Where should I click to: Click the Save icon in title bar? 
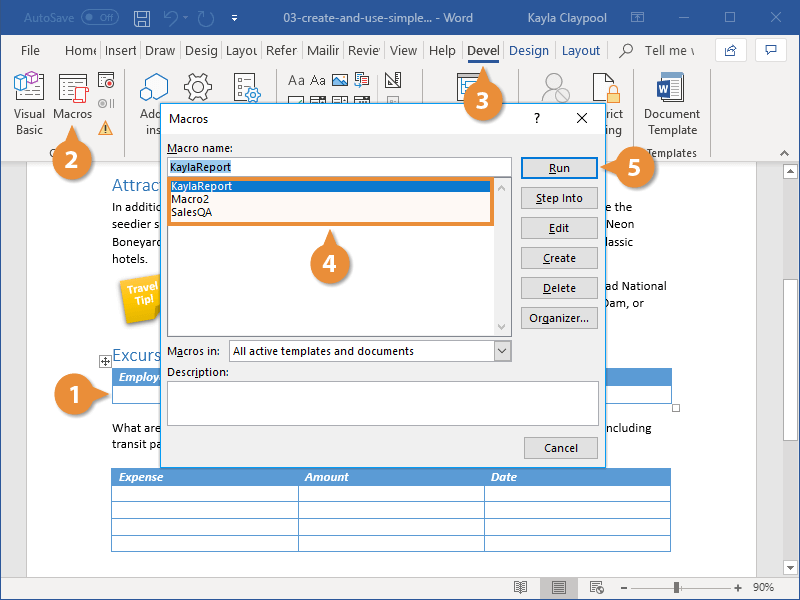pos(142,17)
